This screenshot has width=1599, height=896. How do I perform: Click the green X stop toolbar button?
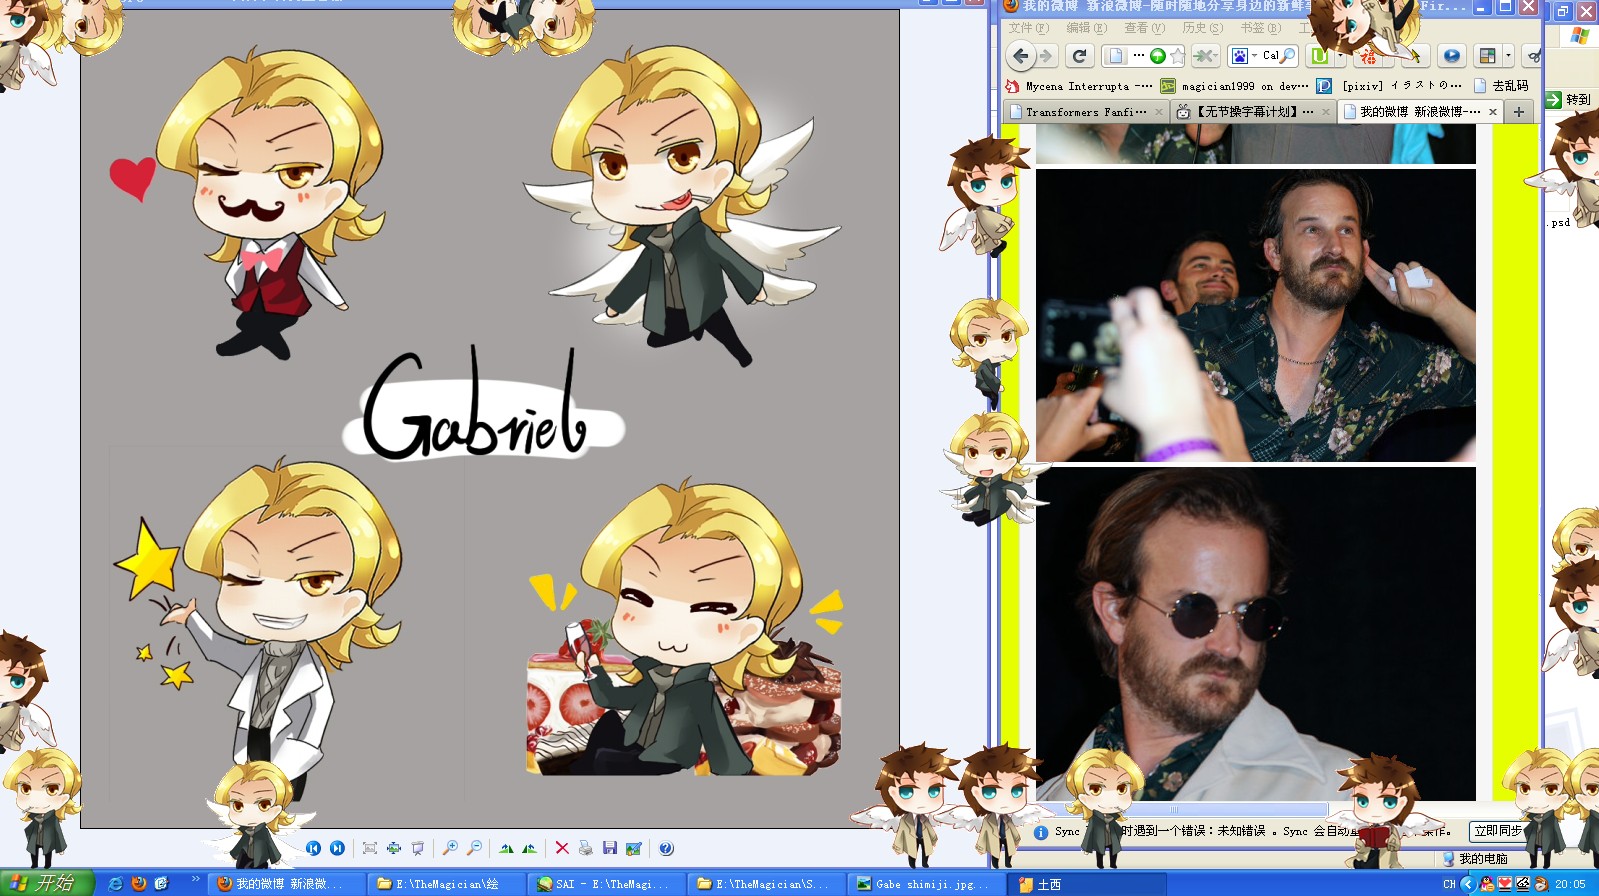[x=1205, y=56]
